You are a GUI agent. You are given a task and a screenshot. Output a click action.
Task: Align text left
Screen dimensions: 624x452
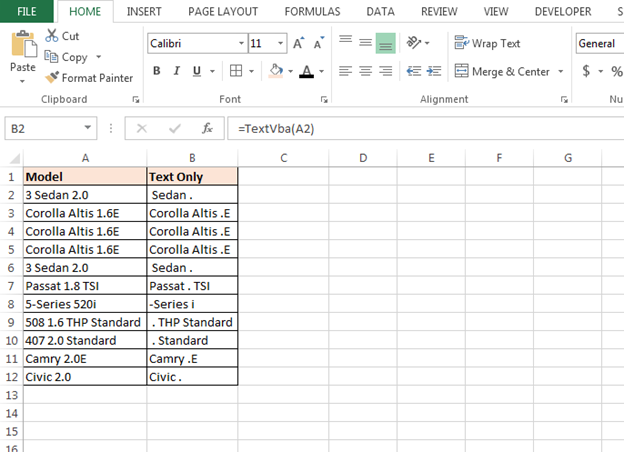tap(345, 71)
